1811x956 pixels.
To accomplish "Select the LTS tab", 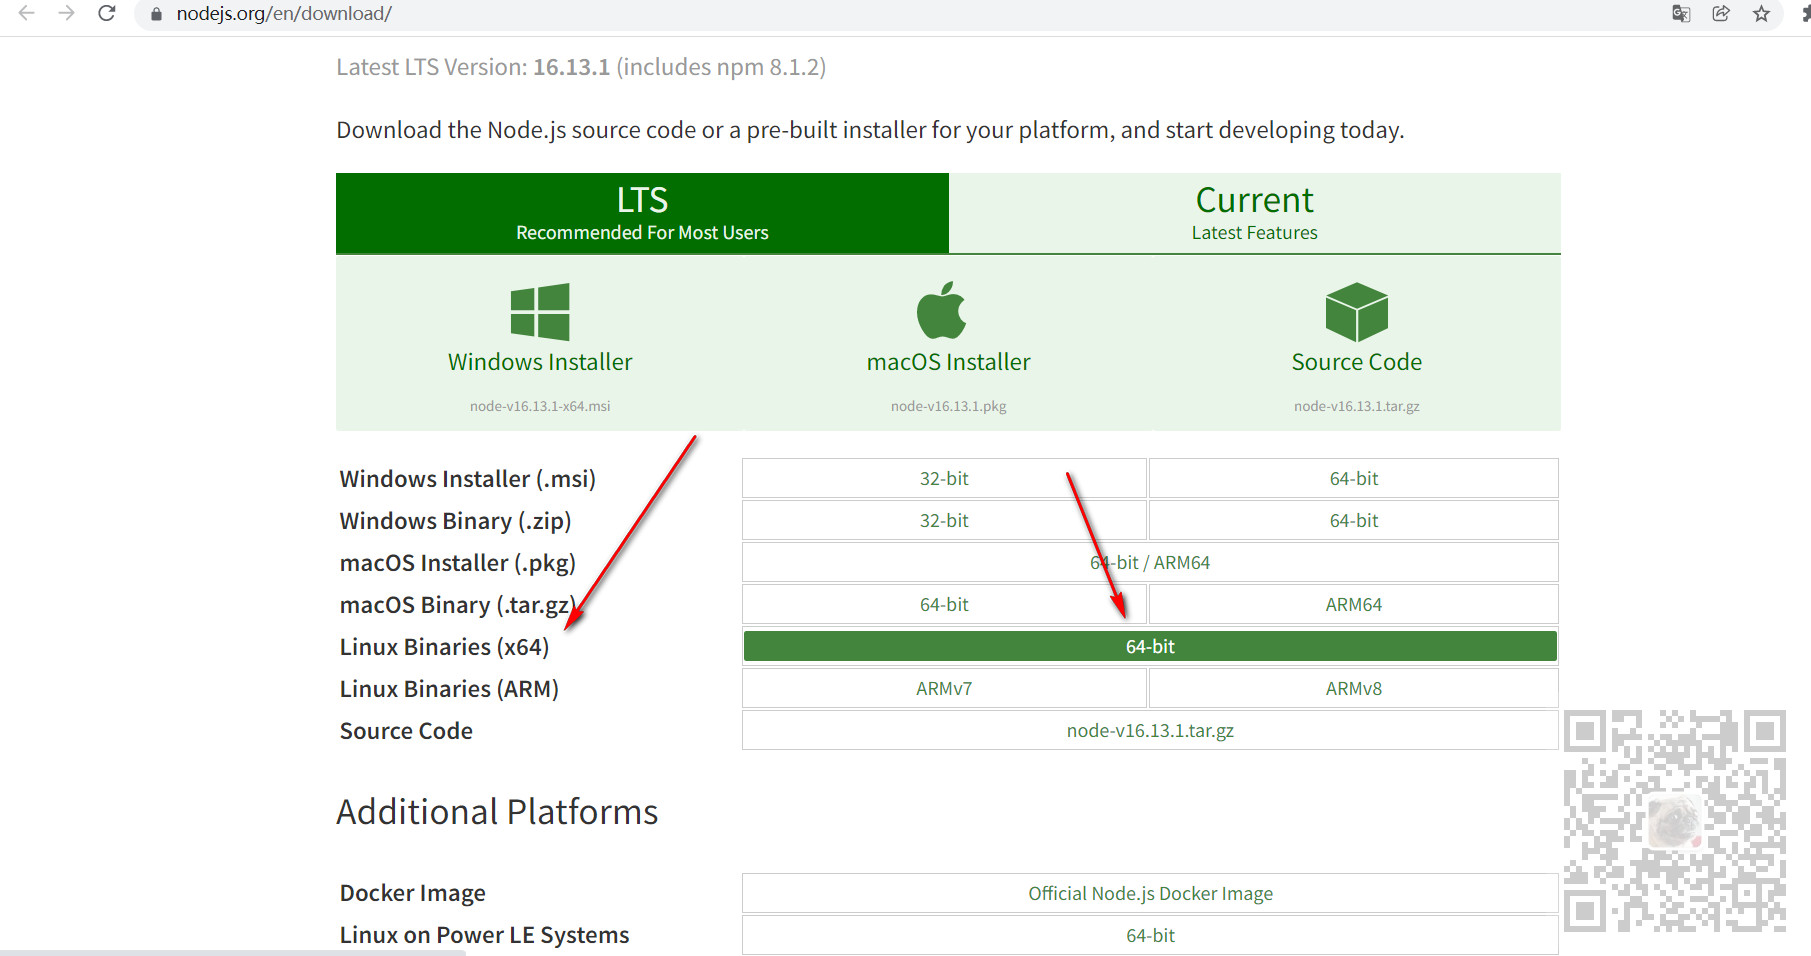I will coord(642,213).
